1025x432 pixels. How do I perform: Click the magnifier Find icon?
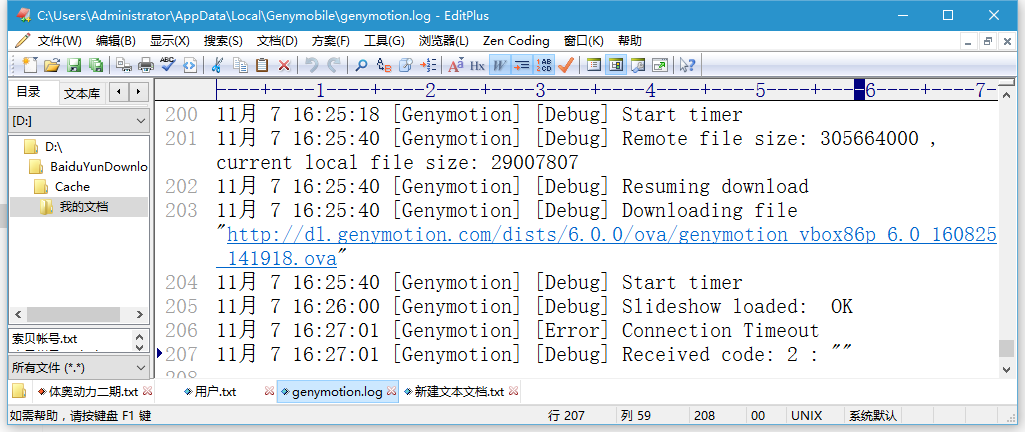point(361,65)
